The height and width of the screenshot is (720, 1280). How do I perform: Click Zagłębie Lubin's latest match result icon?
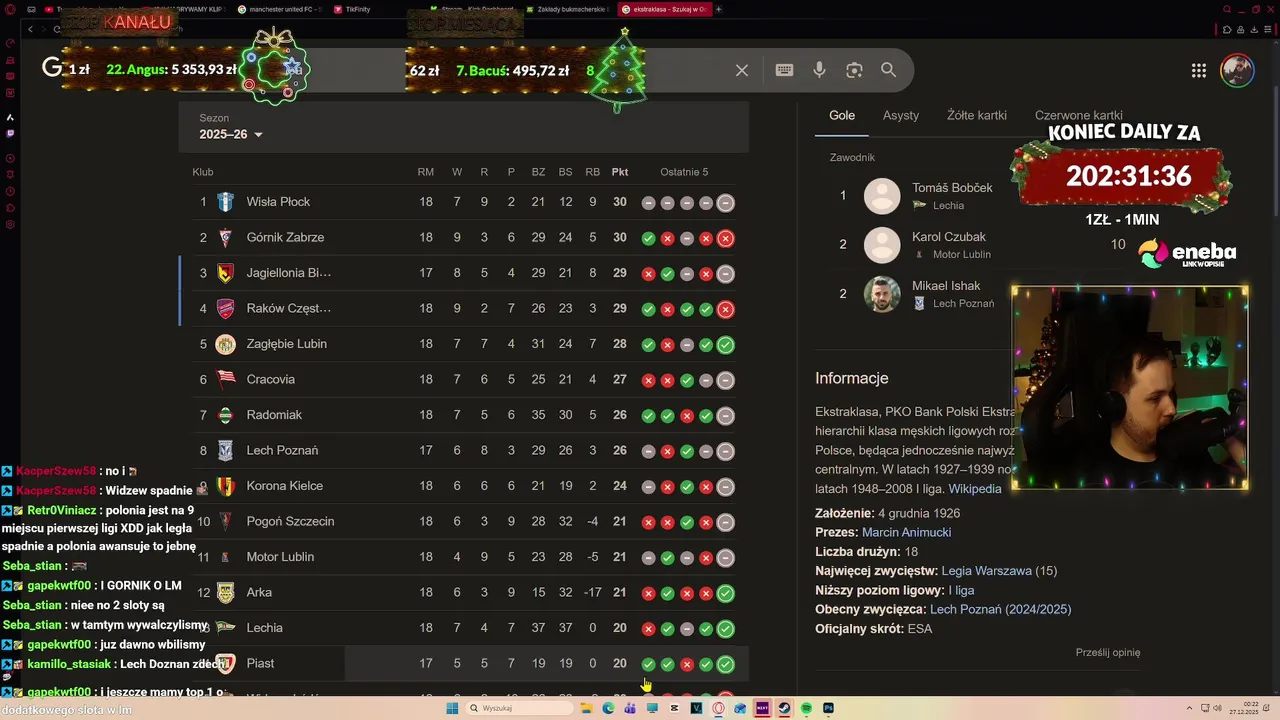[x=726, y=344]
